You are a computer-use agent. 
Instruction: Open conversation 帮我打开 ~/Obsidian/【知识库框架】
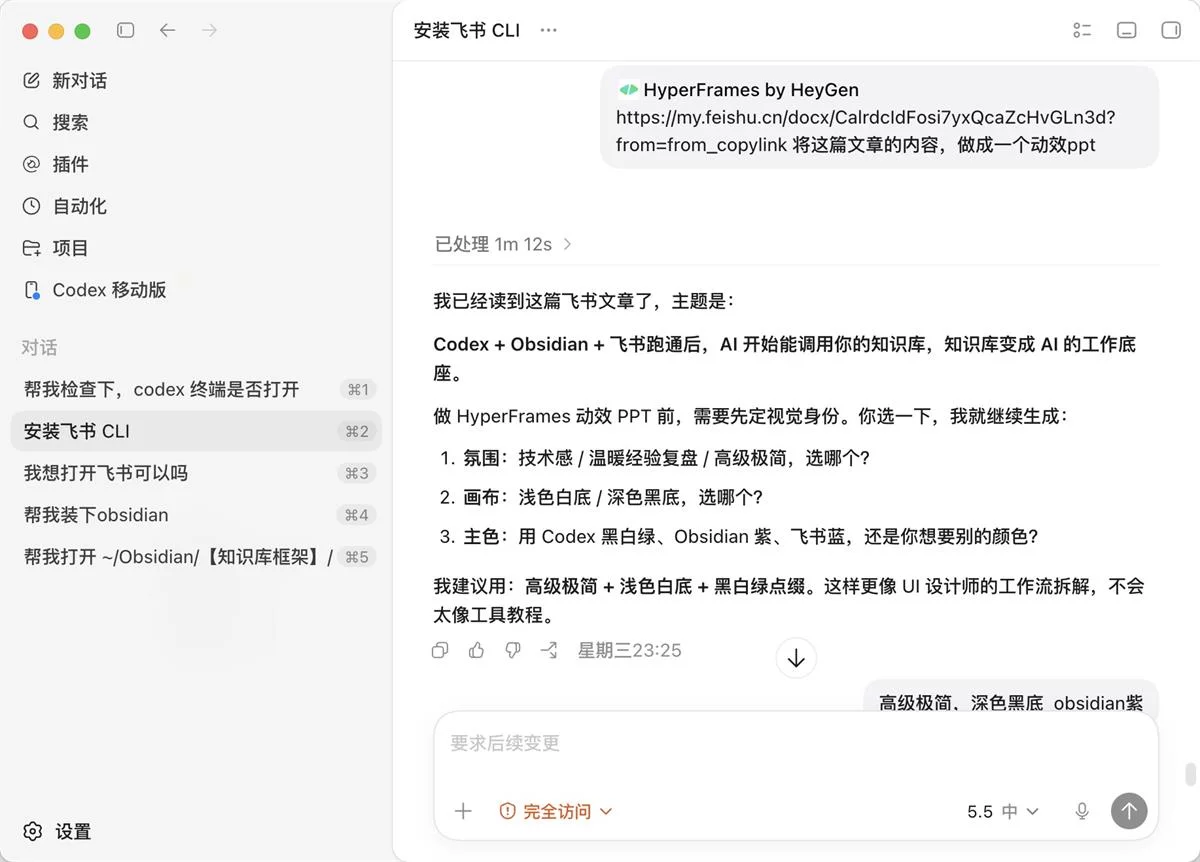click(196, 557)
